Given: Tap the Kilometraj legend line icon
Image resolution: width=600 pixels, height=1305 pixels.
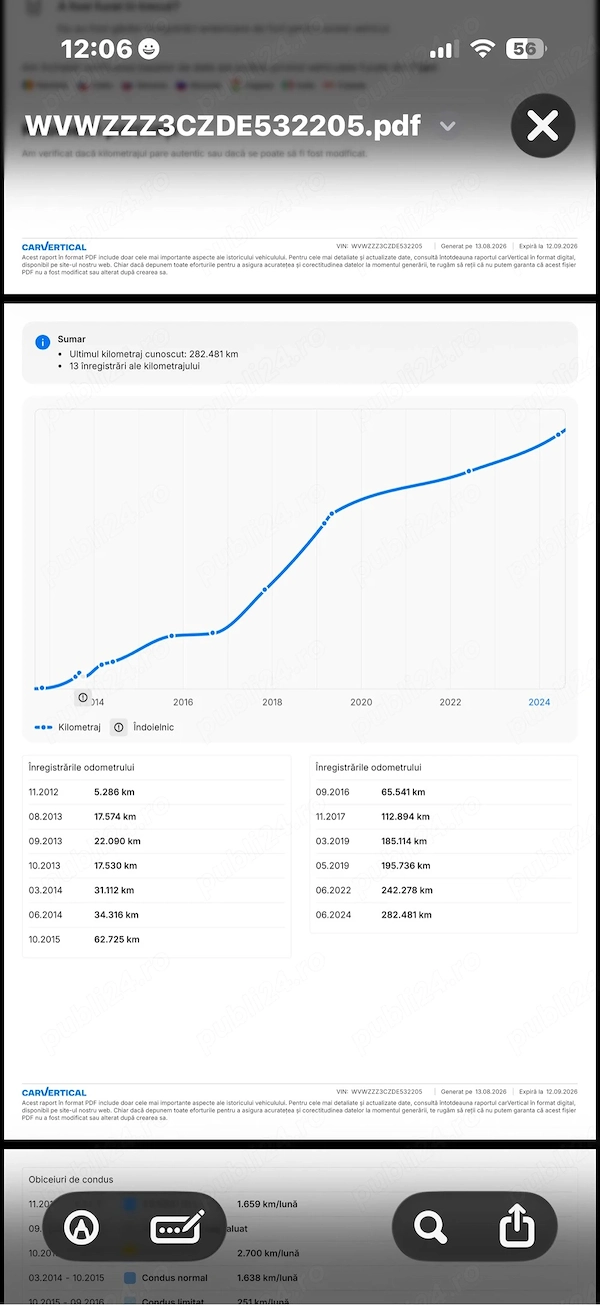Looking at the screenshot, I should [43, 727].
